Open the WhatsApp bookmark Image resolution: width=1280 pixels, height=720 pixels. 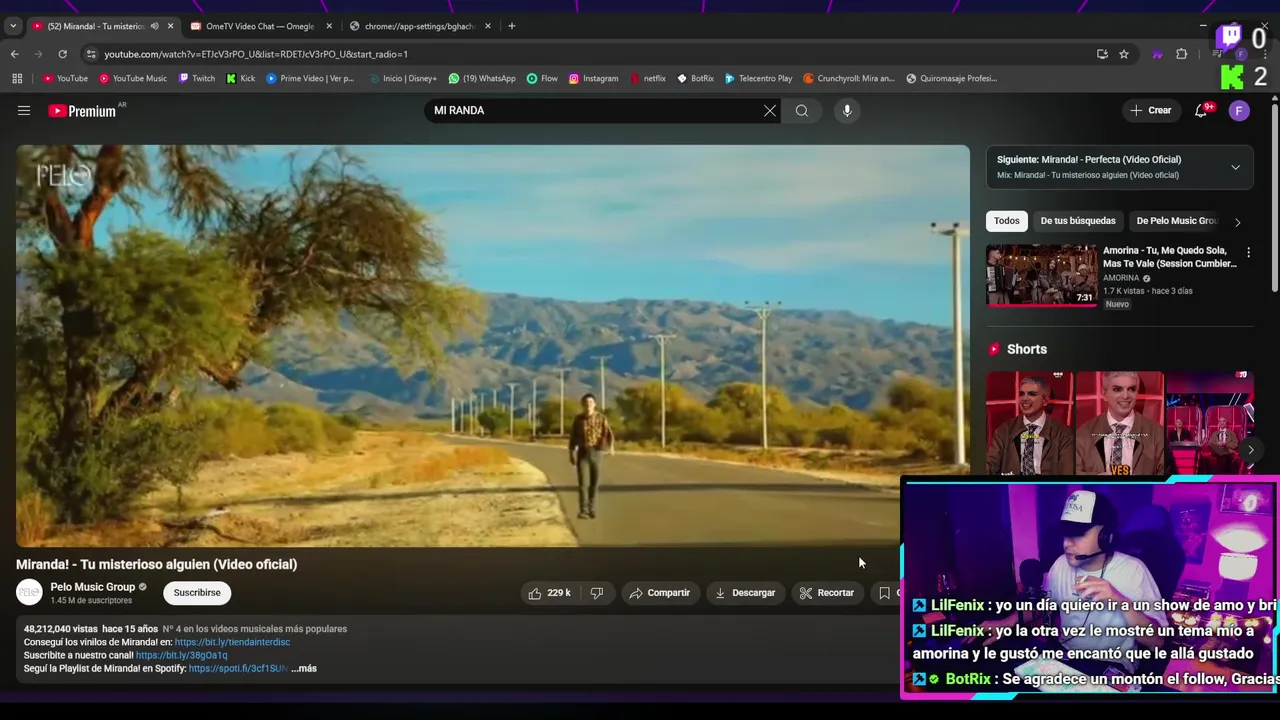pyautogui.click(x=482, y=78)
